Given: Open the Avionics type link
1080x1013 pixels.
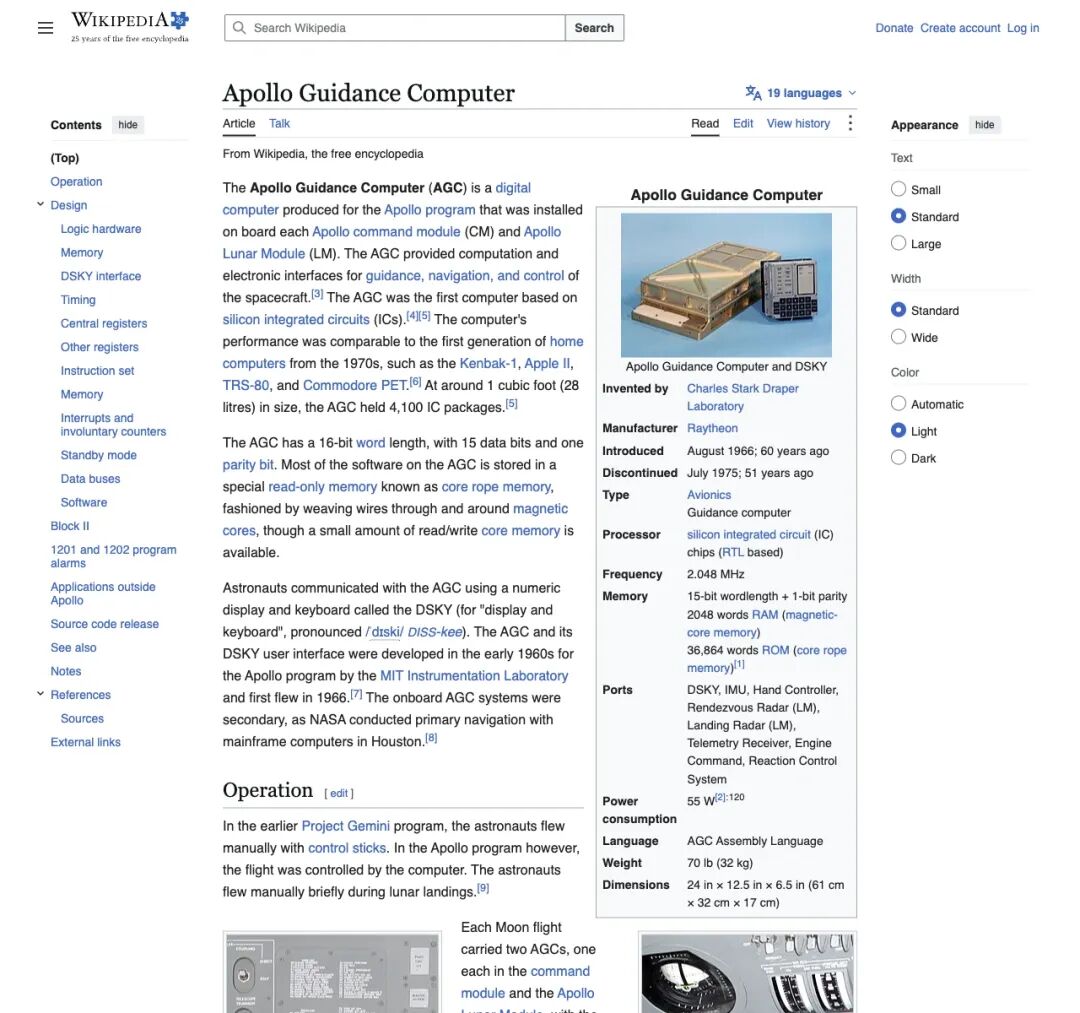Looking at the screenshot, I should 709,494.
